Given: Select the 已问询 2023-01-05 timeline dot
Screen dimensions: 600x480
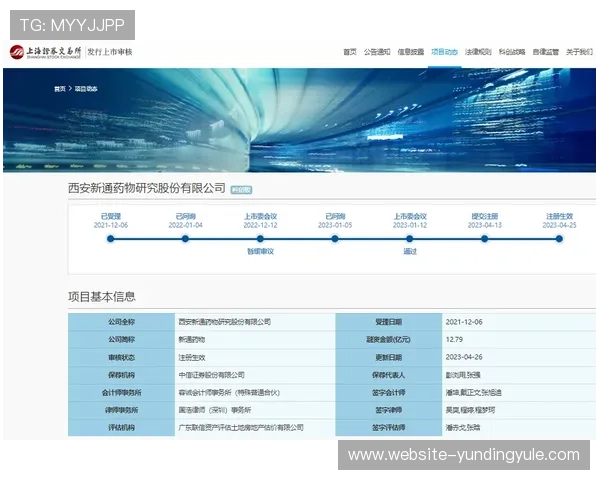Looking at the screenshot, I should pos(335,239).
